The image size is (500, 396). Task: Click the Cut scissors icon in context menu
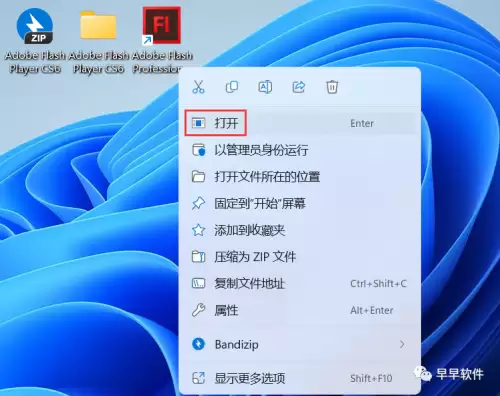pos(198,87)
